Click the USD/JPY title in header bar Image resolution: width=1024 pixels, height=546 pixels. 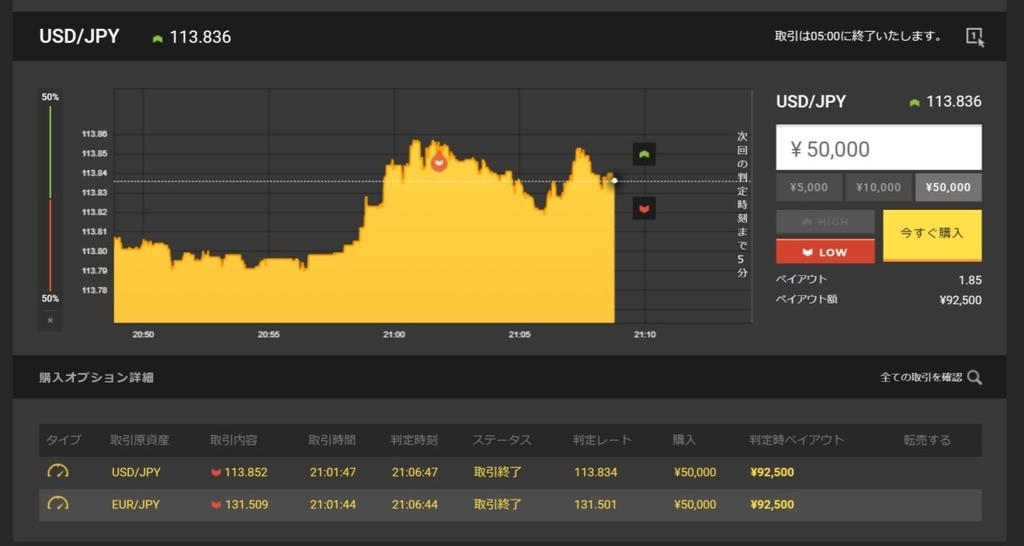[79, 37]
